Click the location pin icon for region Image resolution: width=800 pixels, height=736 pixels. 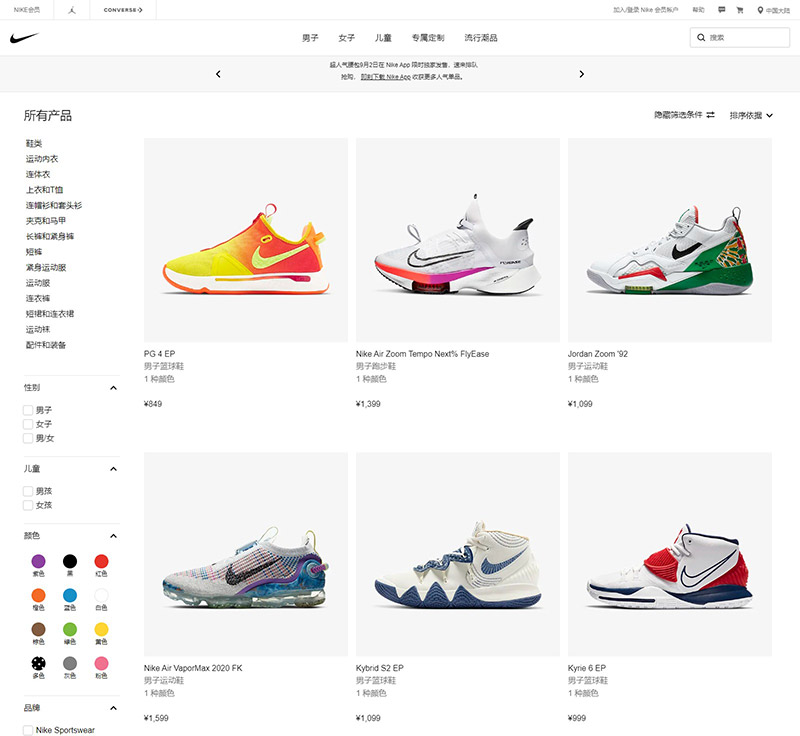(x=760, y=10)
